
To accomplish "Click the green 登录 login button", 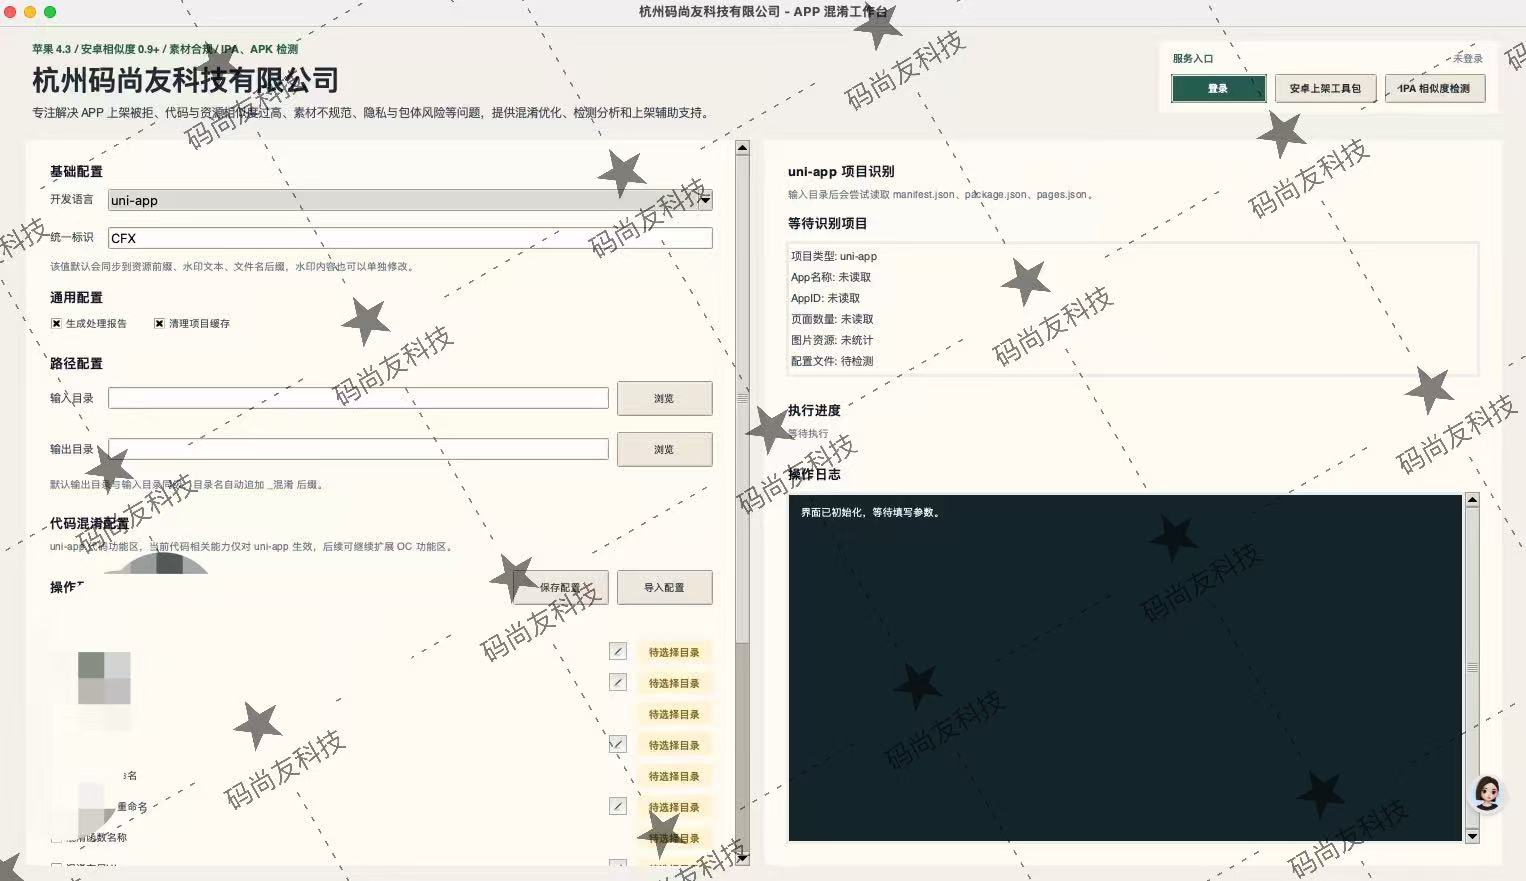I will pyautogui.click(x=1218, y=88).
